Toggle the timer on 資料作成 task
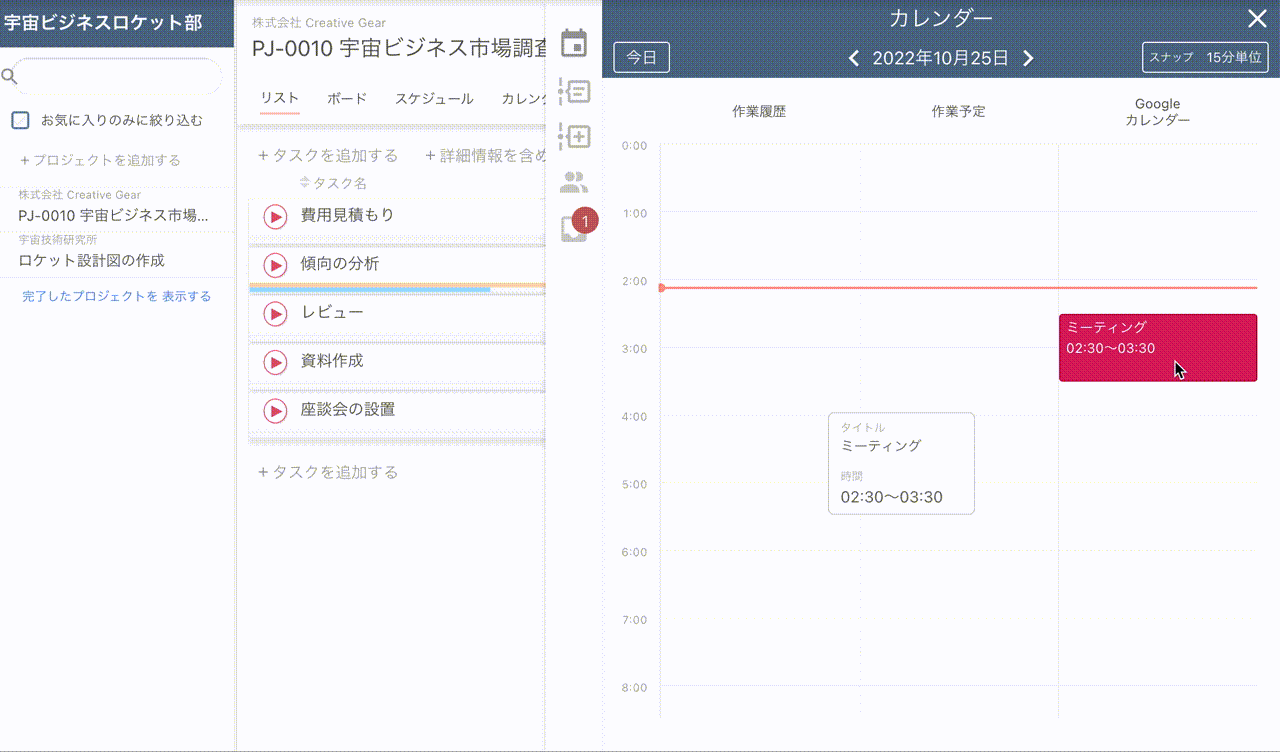 point(274,362)
